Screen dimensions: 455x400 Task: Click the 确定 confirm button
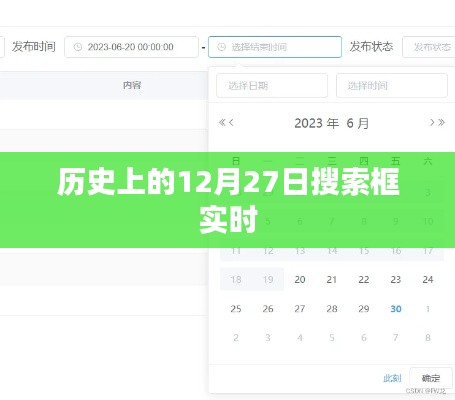431,378
